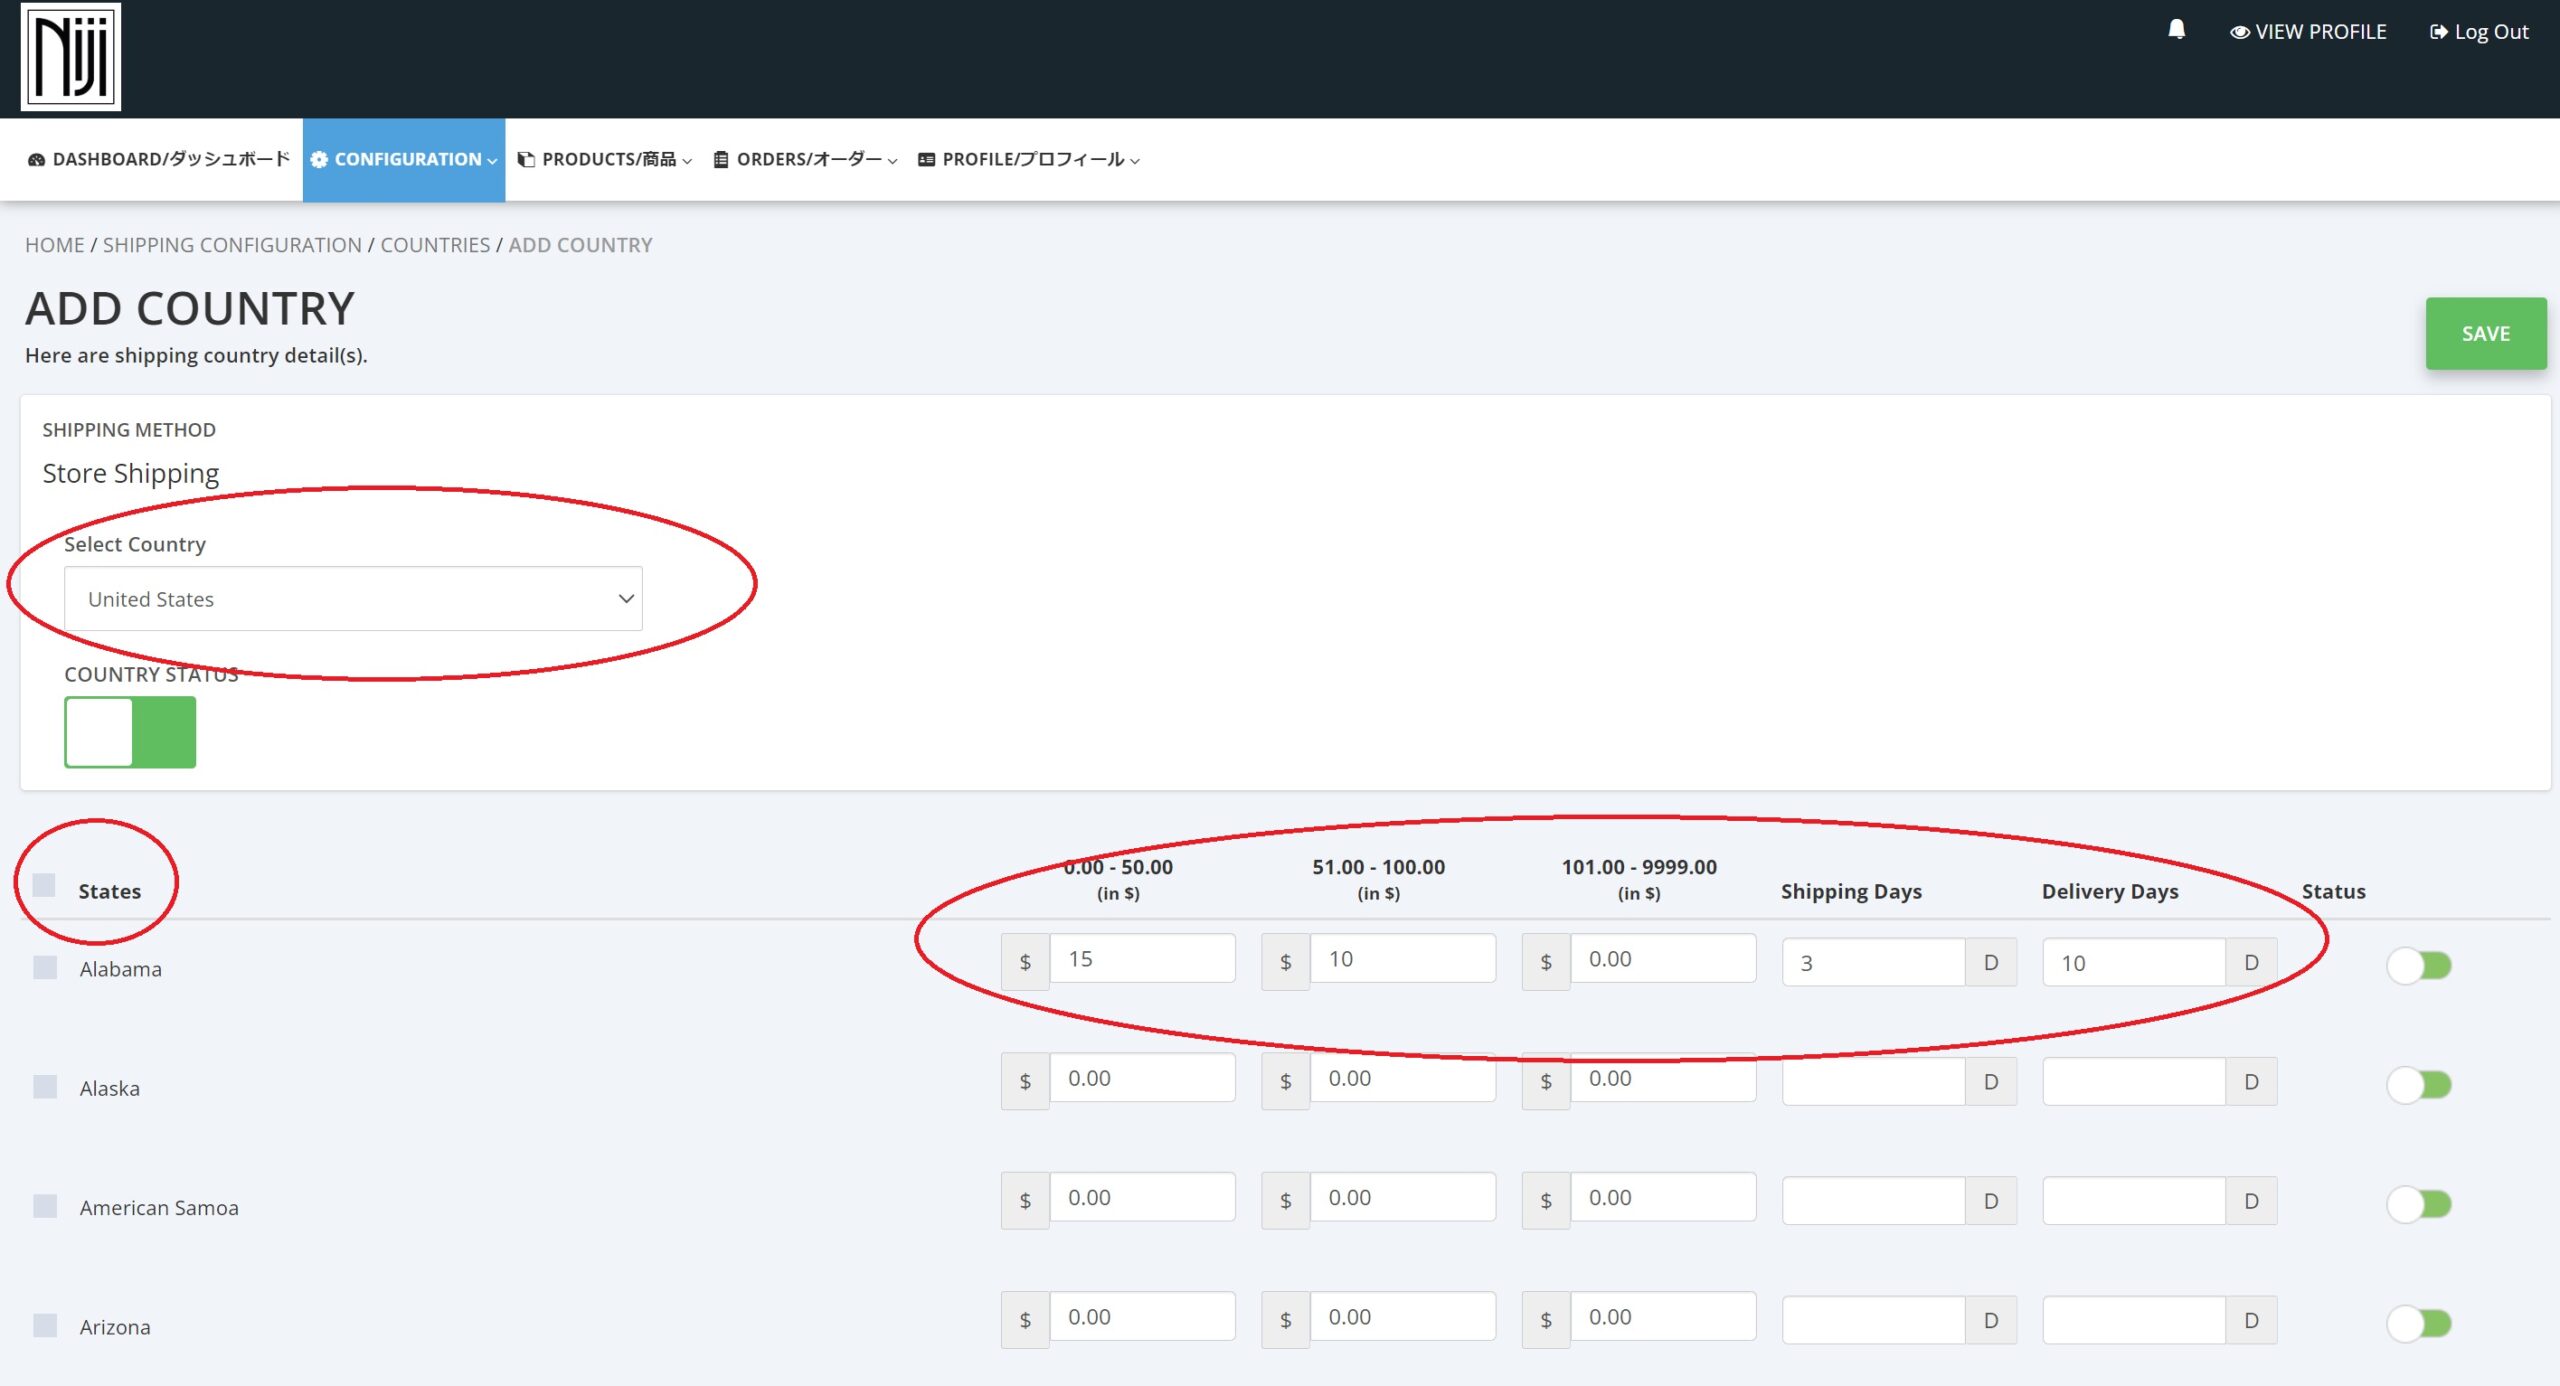This screenshot has width=2560, height=1386.
Task: Click Arizona 0.00 - 50.00 price field
Action: coord(1141,1317)
